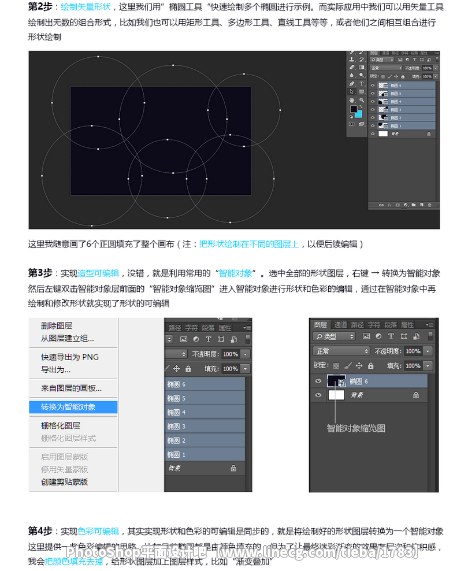The height and width of the screenshot is (571, 474).
Task: Click shape layer filter icon in smart object panel
Action: click(404, 336)
